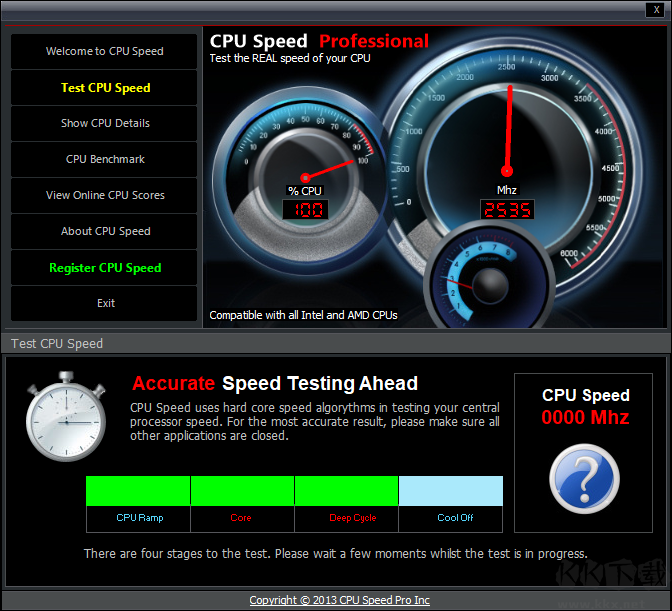Screen dimensions: 672x611
Task: Click the 0000 Mhz result readout
Action: click(x=585, y=417)
